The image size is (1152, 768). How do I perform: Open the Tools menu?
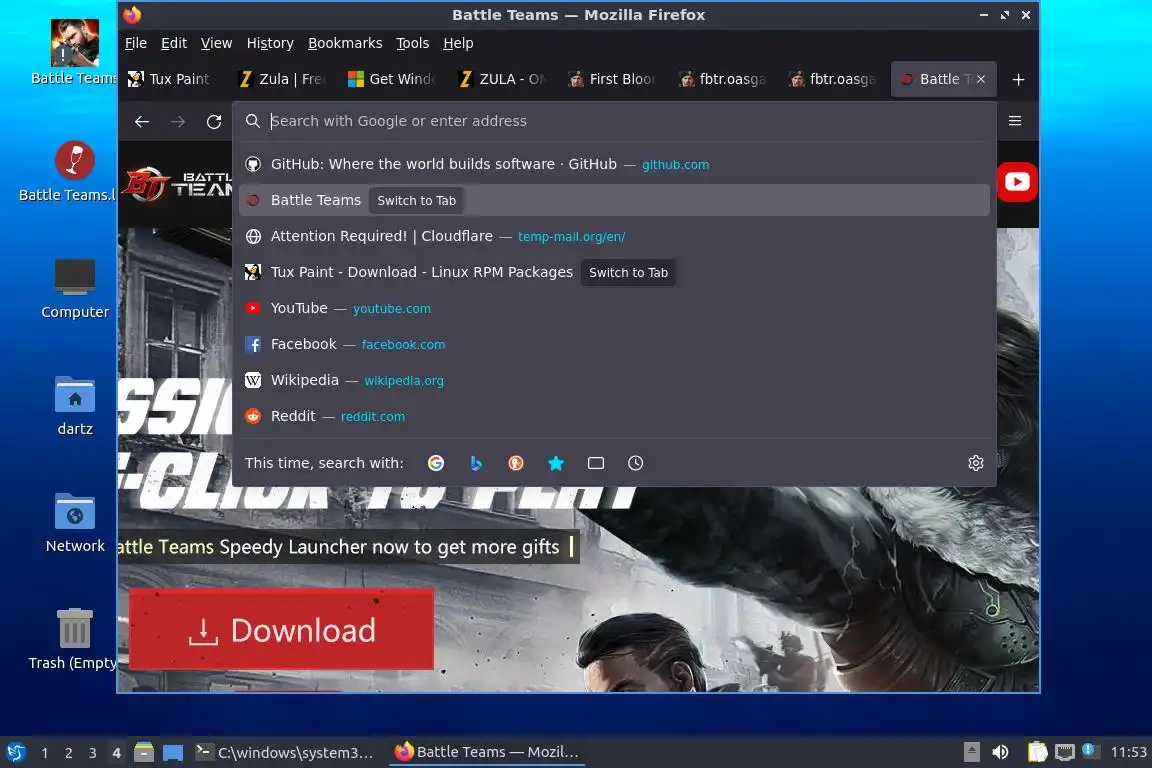(x=412, y=43)
